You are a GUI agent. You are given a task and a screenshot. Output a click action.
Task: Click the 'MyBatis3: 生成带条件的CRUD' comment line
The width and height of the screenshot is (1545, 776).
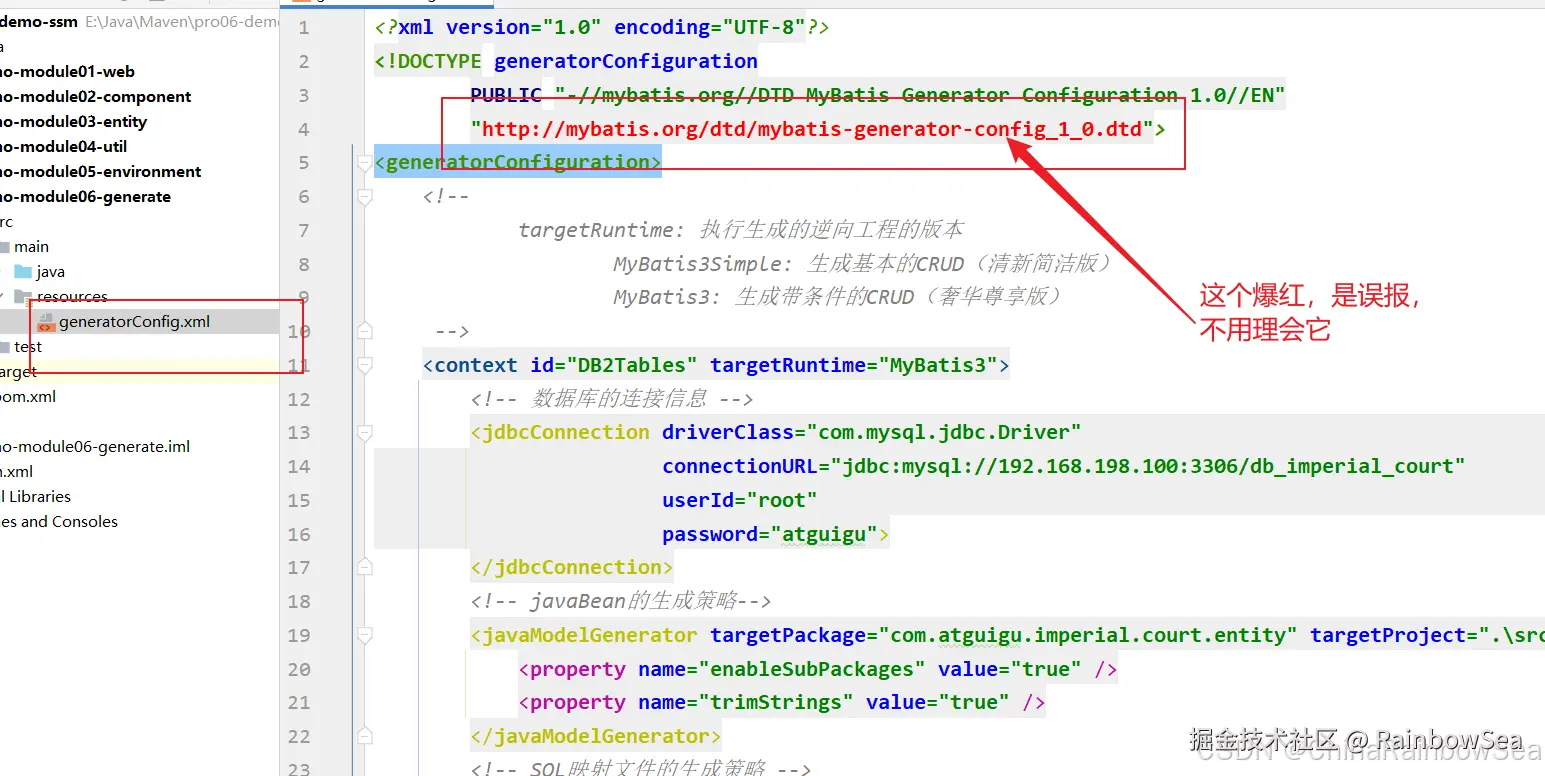[838, 298]
